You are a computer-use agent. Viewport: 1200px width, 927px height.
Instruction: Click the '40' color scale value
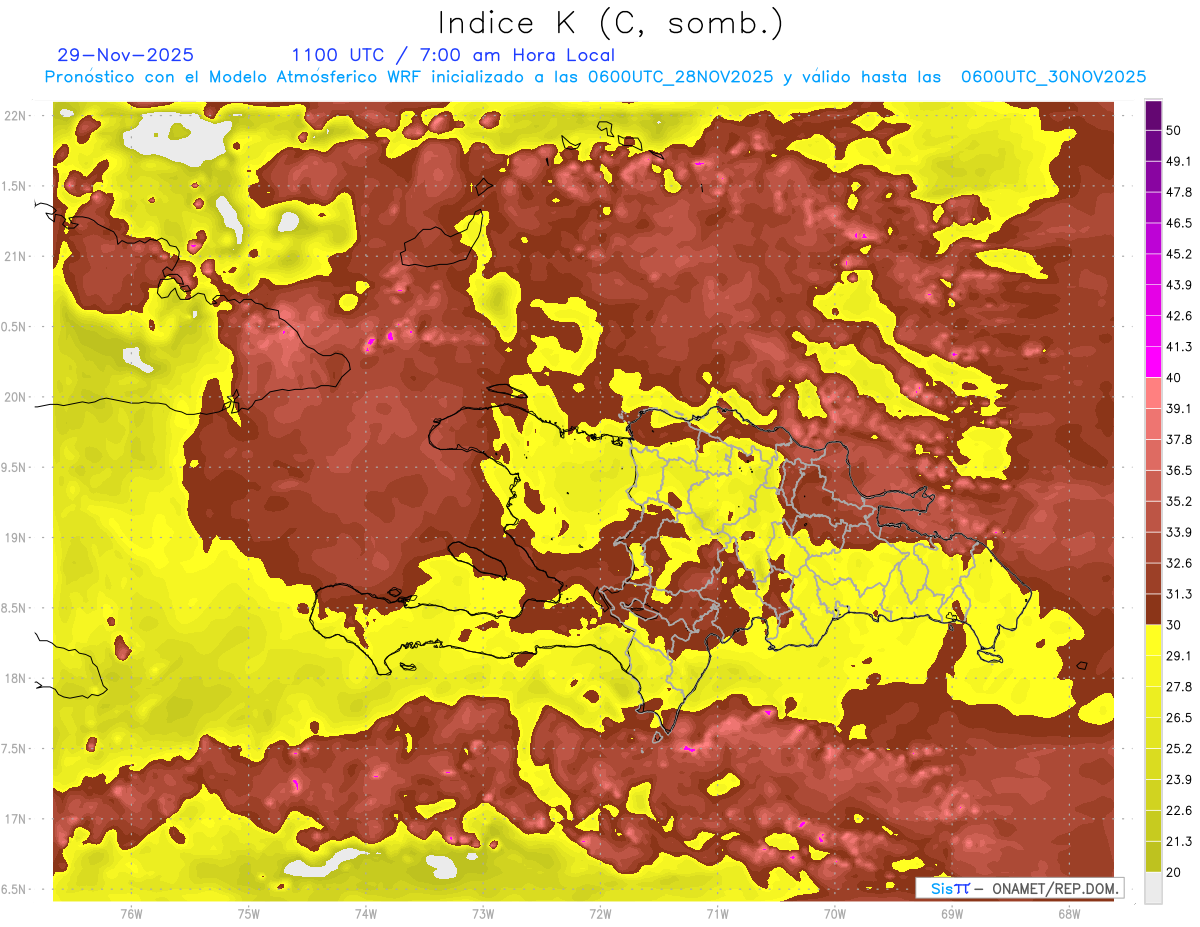pos(1173,378)
